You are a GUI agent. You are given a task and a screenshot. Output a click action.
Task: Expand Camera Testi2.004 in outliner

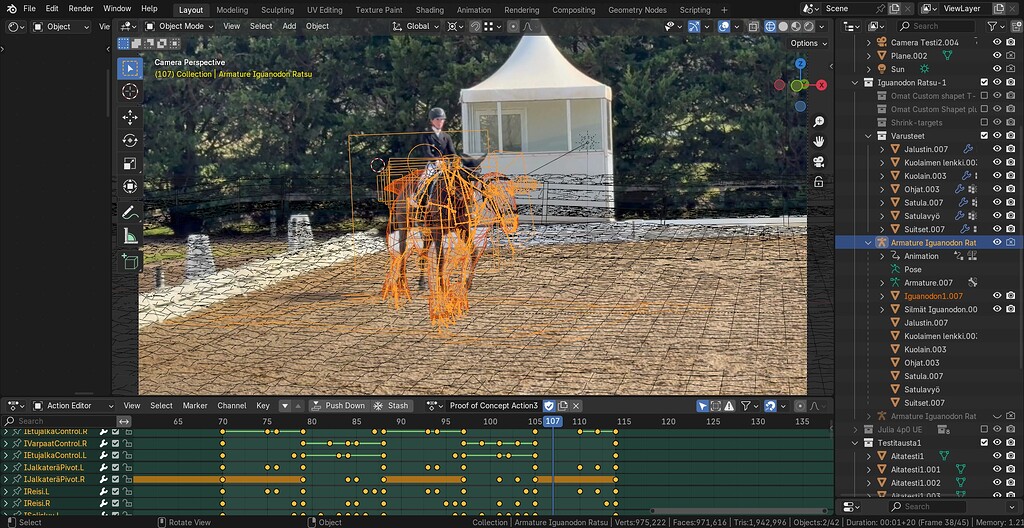(869, 42)
